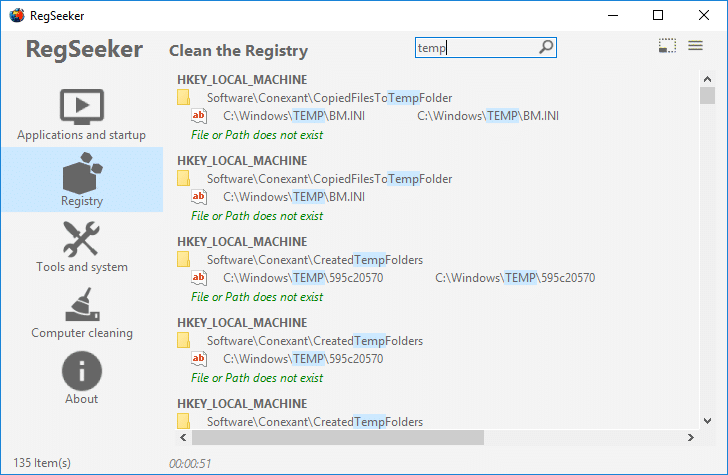The width and height of the screenshot is (728, 475).
Task: Open Tools and system wrench icon
Action: coord(81,239)
